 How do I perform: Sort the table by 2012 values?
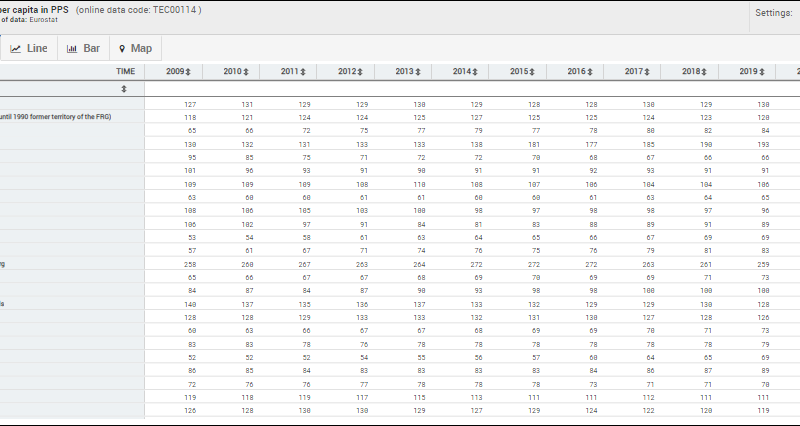point(360,72)
